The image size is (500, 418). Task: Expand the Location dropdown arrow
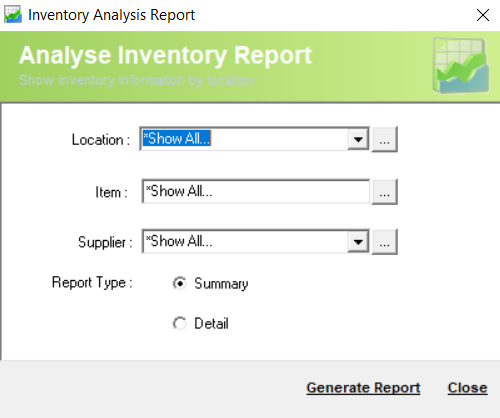click(358, 139)
